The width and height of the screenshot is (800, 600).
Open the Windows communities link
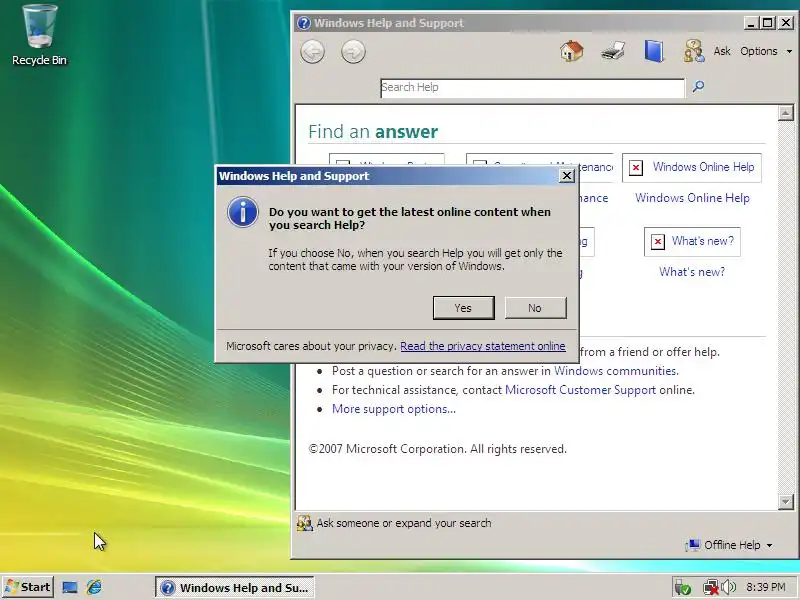pyautogui.click(x=616, y=371)
